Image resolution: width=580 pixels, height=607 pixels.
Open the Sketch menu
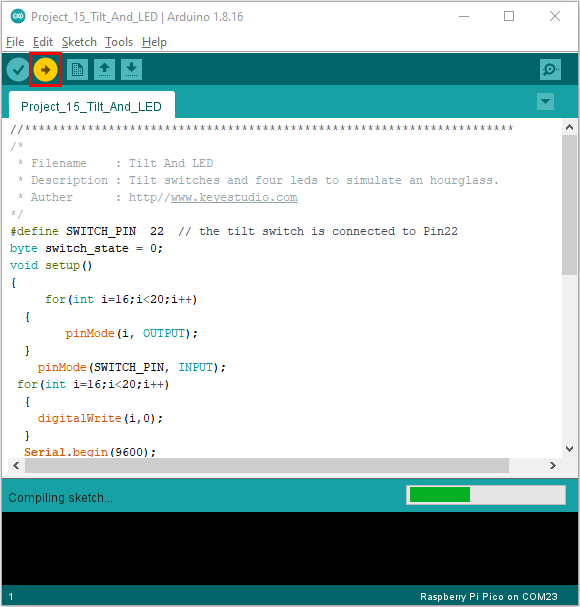[79, 42]
